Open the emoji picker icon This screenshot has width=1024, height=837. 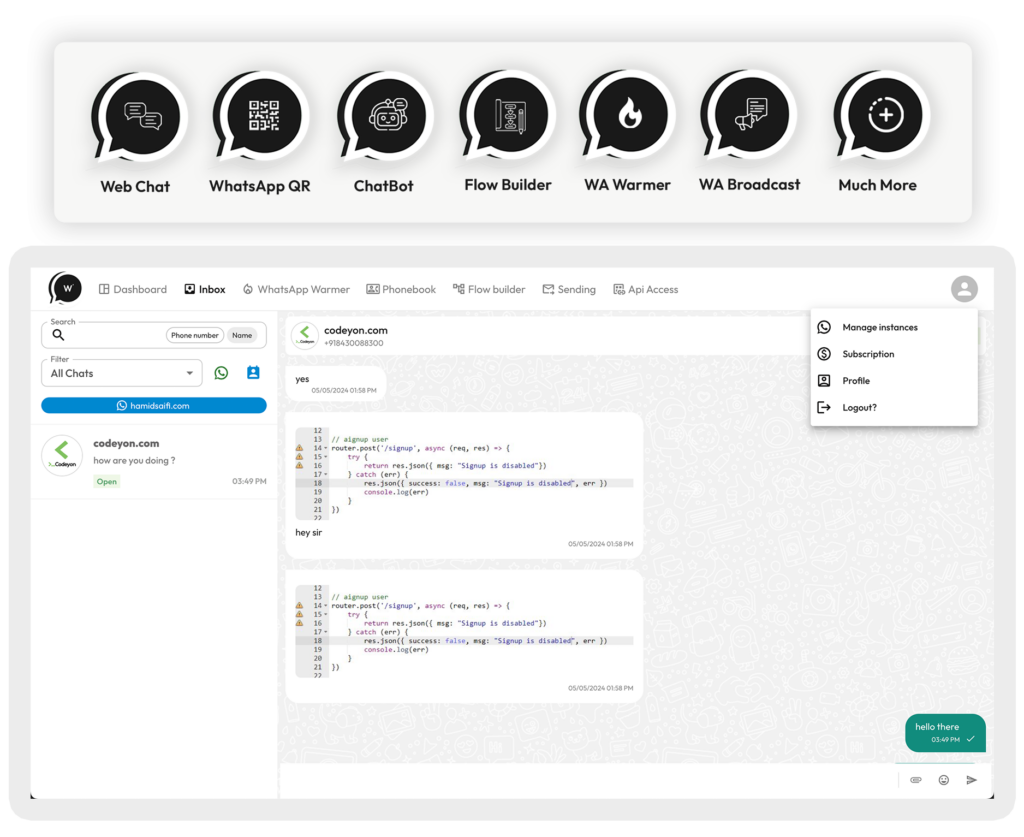pos(943,780)
